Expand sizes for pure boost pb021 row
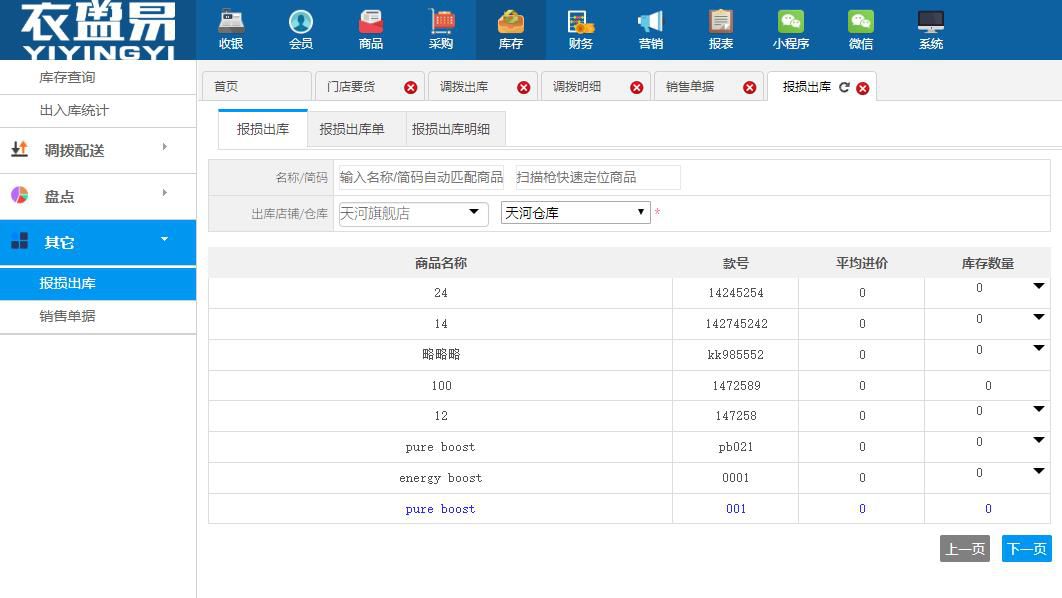The height and width of the screenshot is (598, 1062). coord(1038,442)
